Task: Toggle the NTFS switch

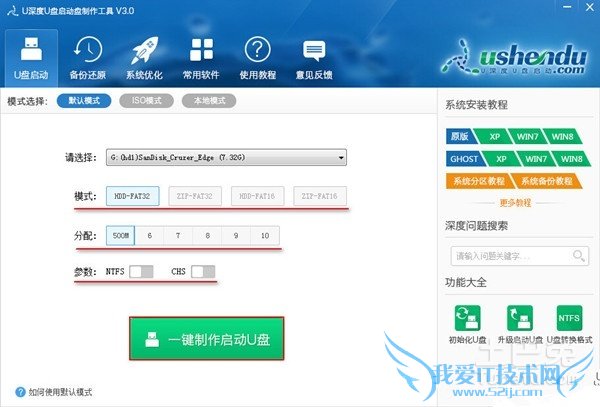Action: (141, 272)
